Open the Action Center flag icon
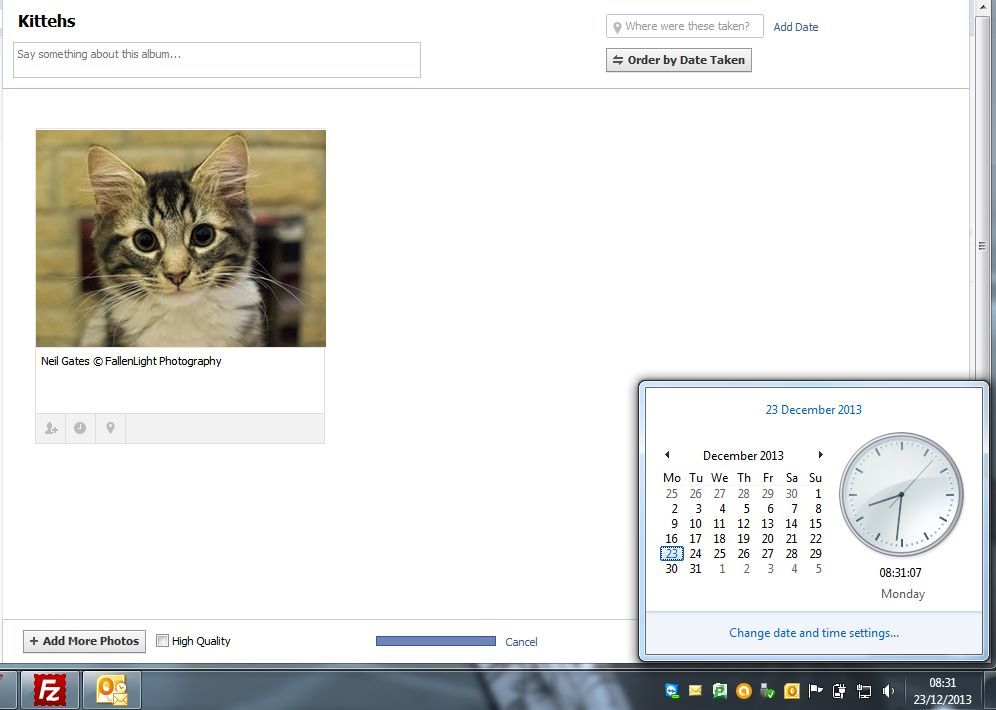Viewport: 996px width, 710px height. pos(816,691)
